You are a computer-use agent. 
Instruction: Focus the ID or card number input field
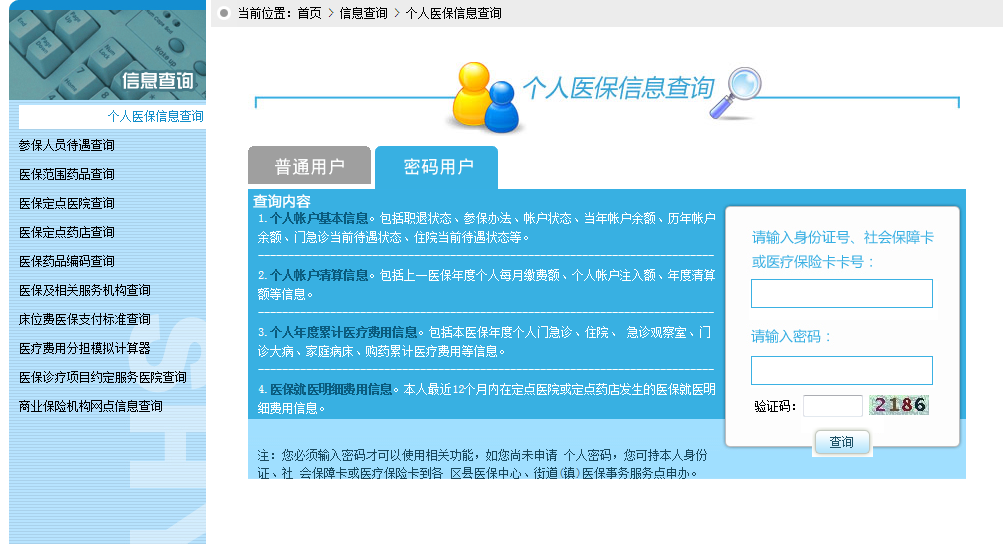point(842,293)
